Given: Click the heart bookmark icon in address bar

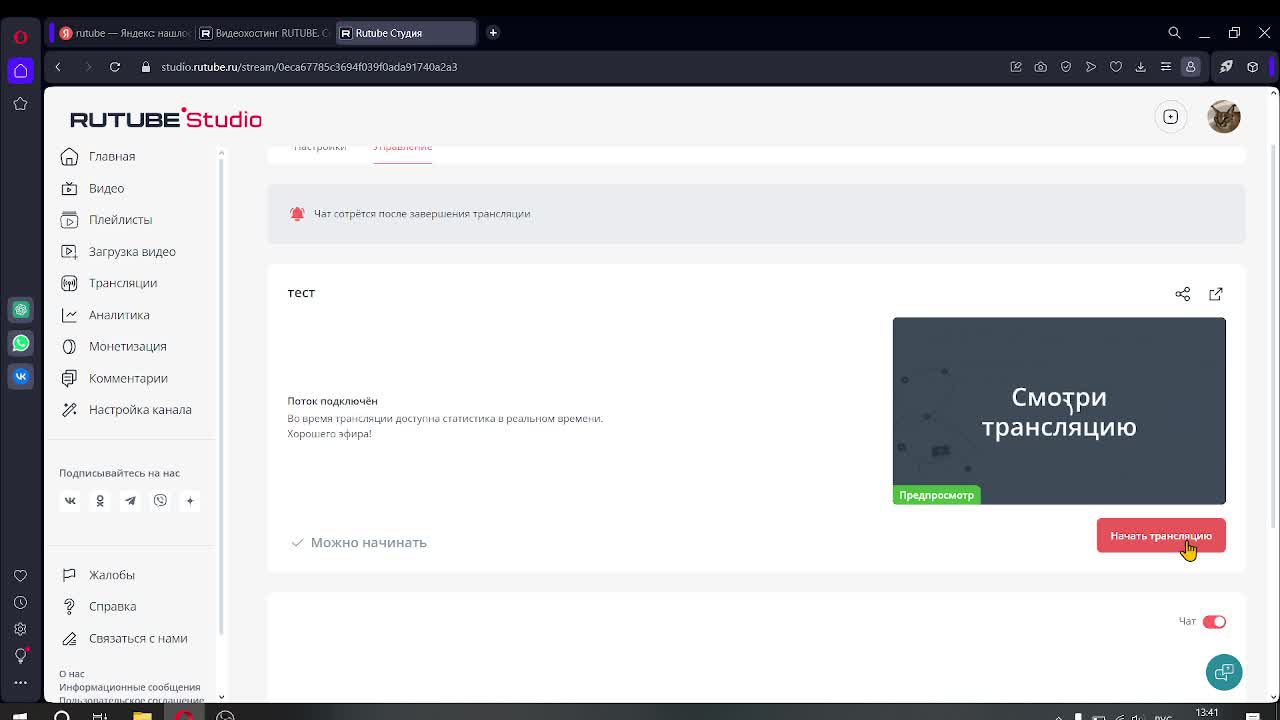Looking at the screenshot, I should pyautogui.click(x=1116, y=67).
